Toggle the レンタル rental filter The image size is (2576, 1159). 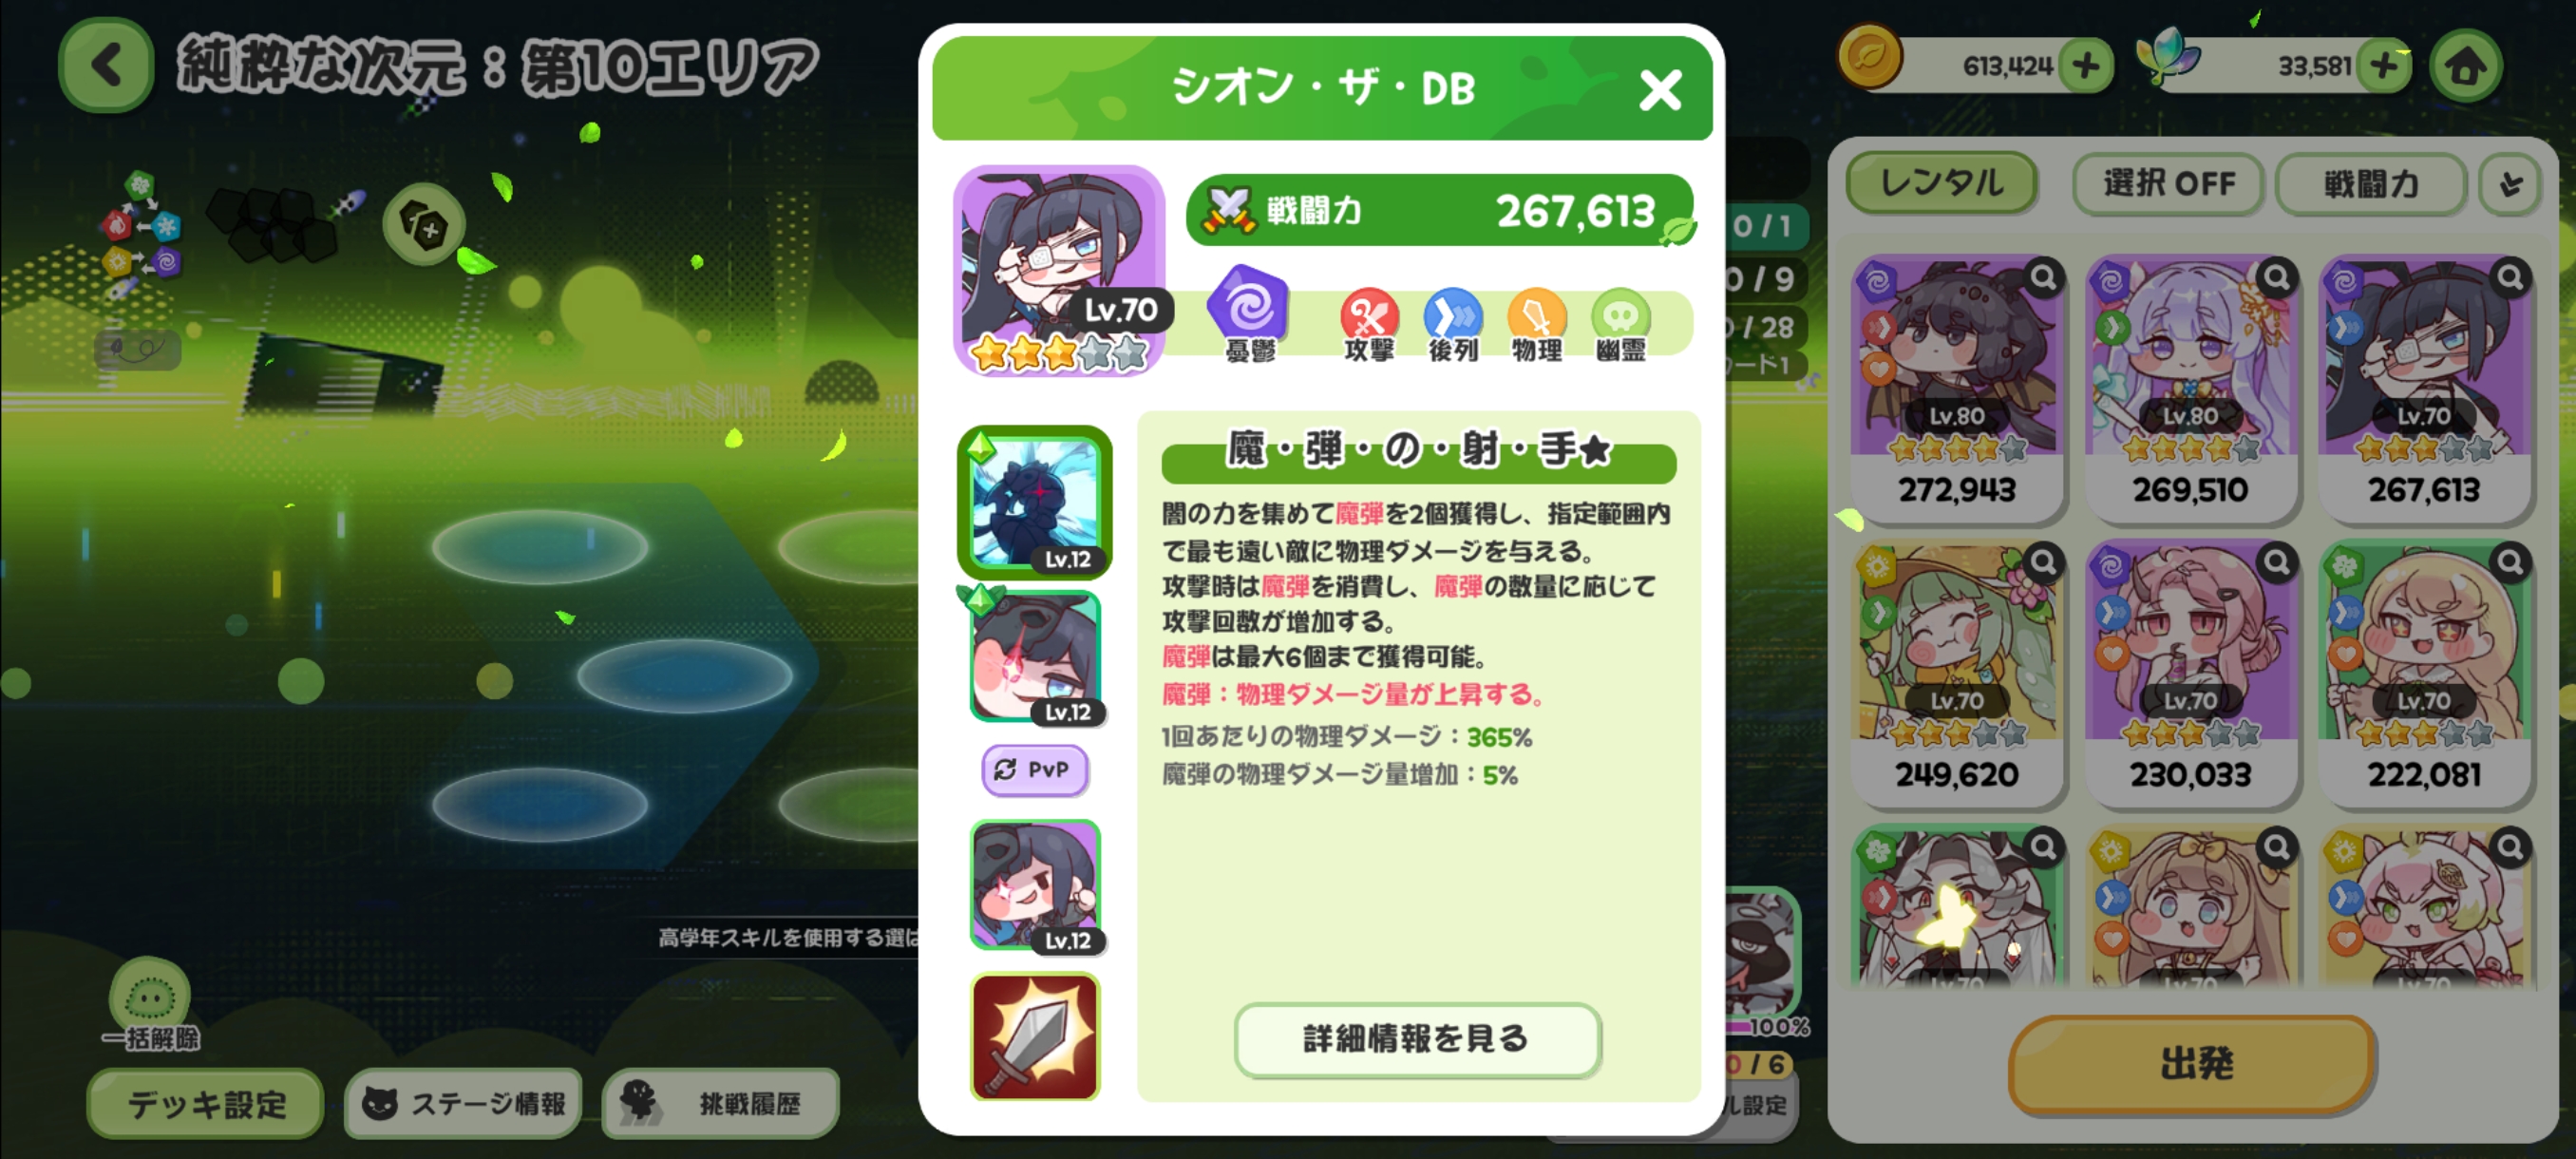click(1941, 183)
